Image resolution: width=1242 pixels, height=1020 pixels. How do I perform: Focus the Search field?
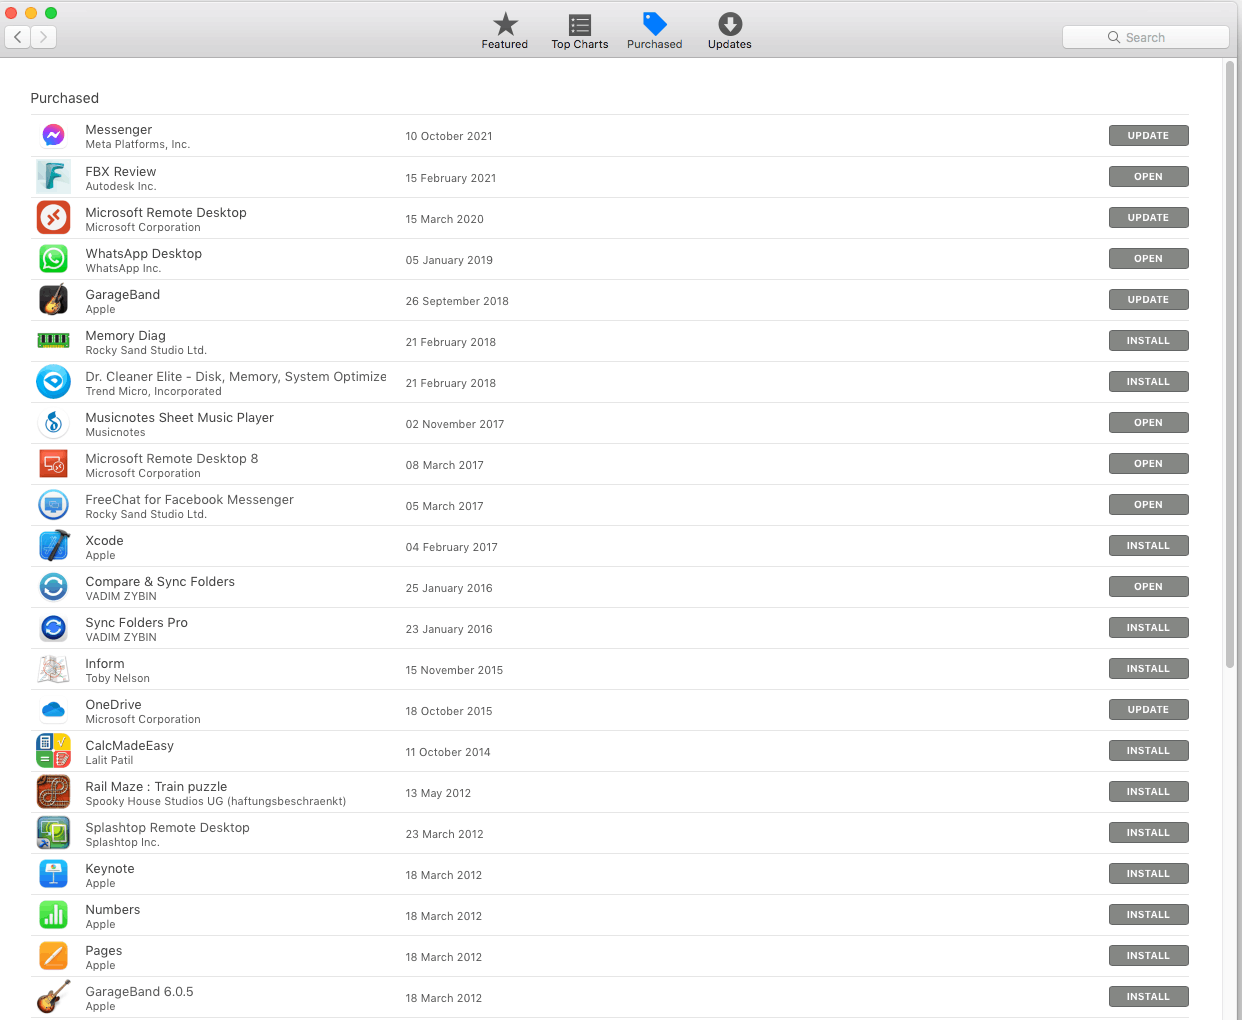click(1146, 37)
